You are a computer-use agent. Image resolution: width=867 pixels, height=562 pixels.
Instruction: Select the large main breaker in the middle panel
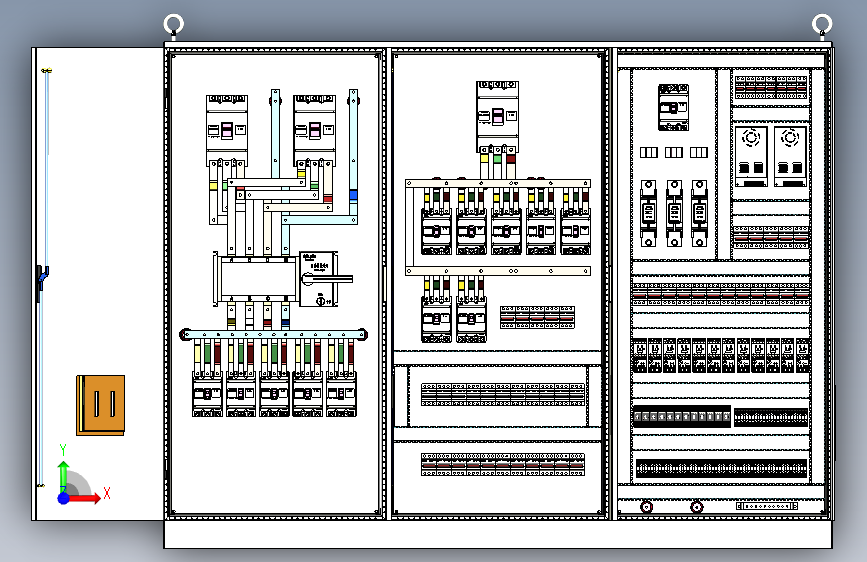pos(497,117)
